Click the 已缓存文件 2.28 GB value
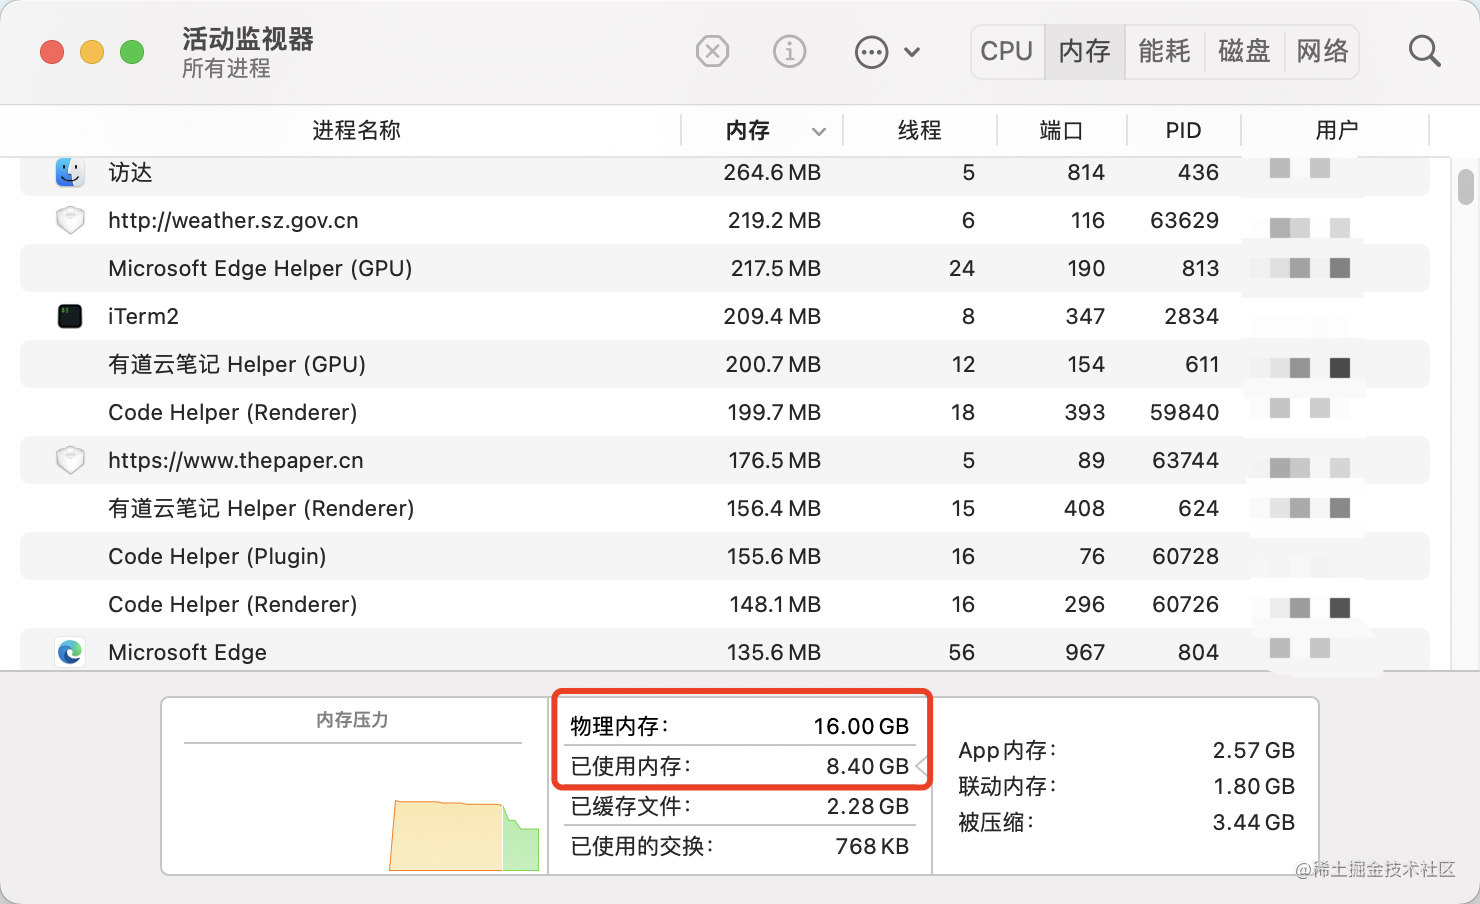 (x=868, y=806)
